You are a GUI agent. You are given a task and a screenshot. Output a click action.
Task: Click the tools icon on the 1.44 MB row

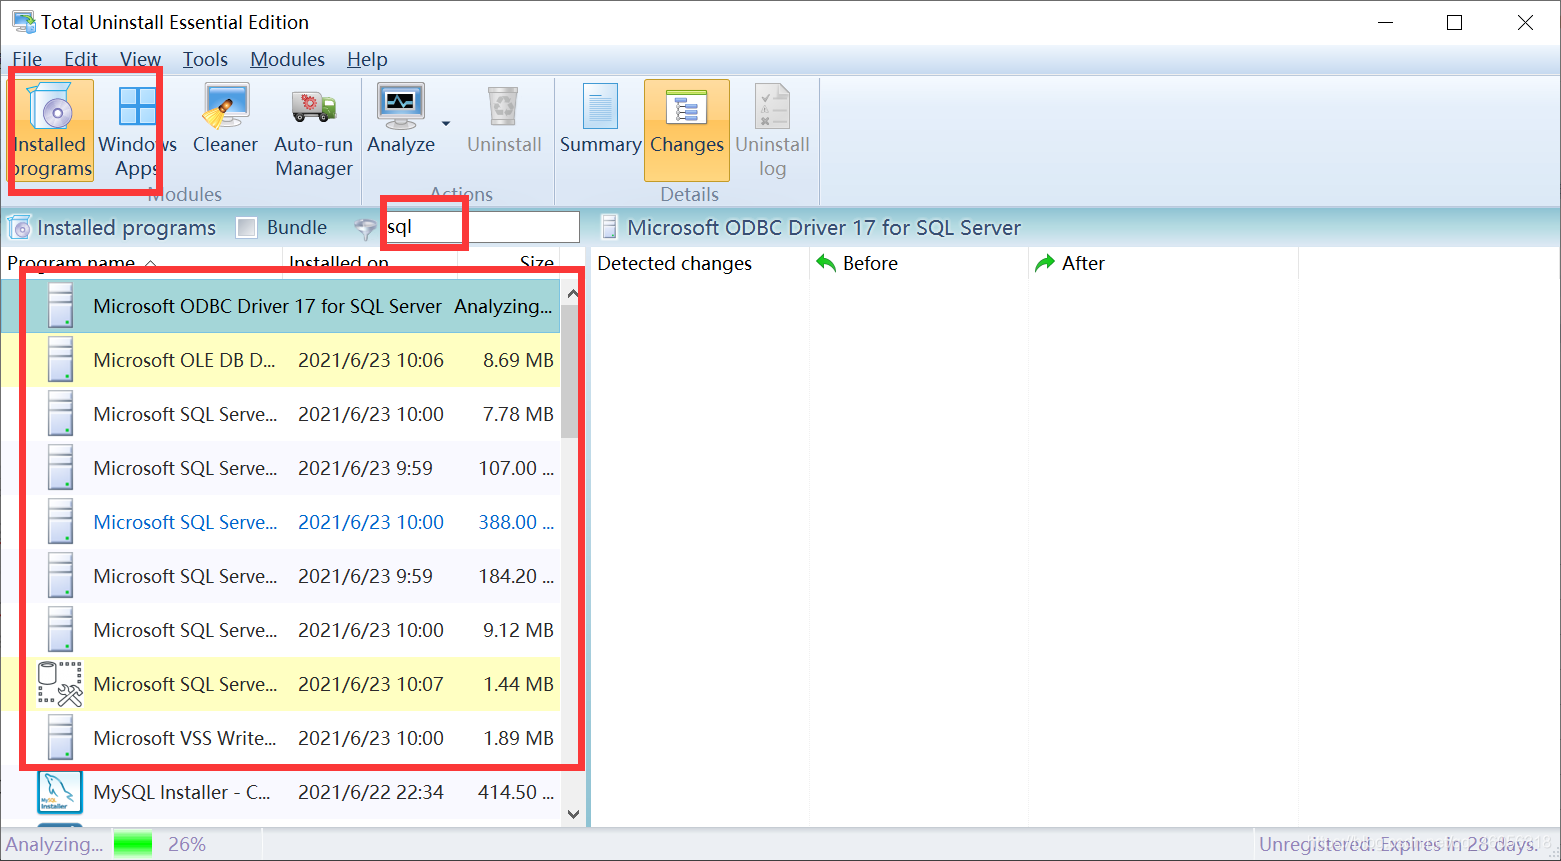(x=60, y=684)
